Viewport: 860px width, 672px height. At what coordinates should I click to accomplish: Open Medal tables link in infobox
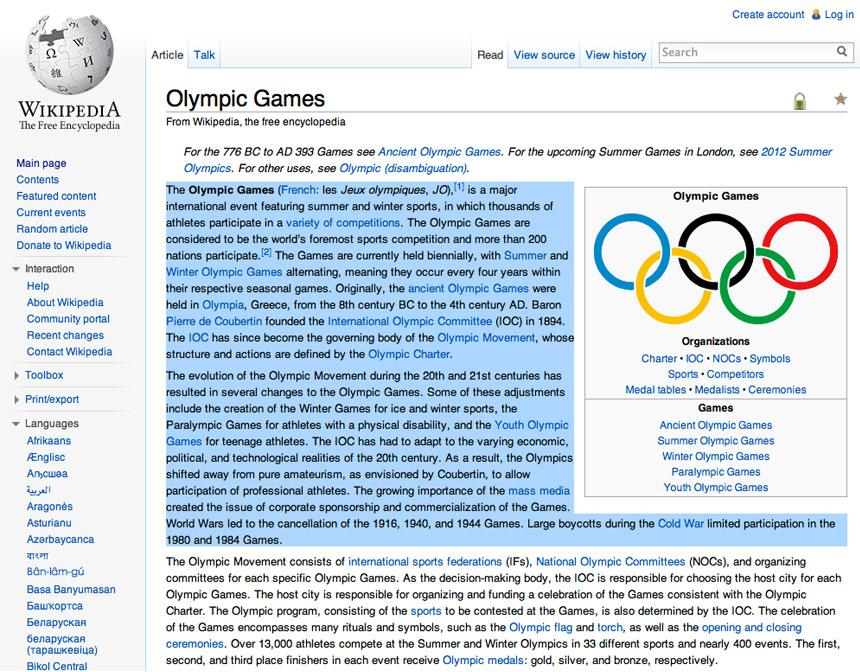point(655,389)
